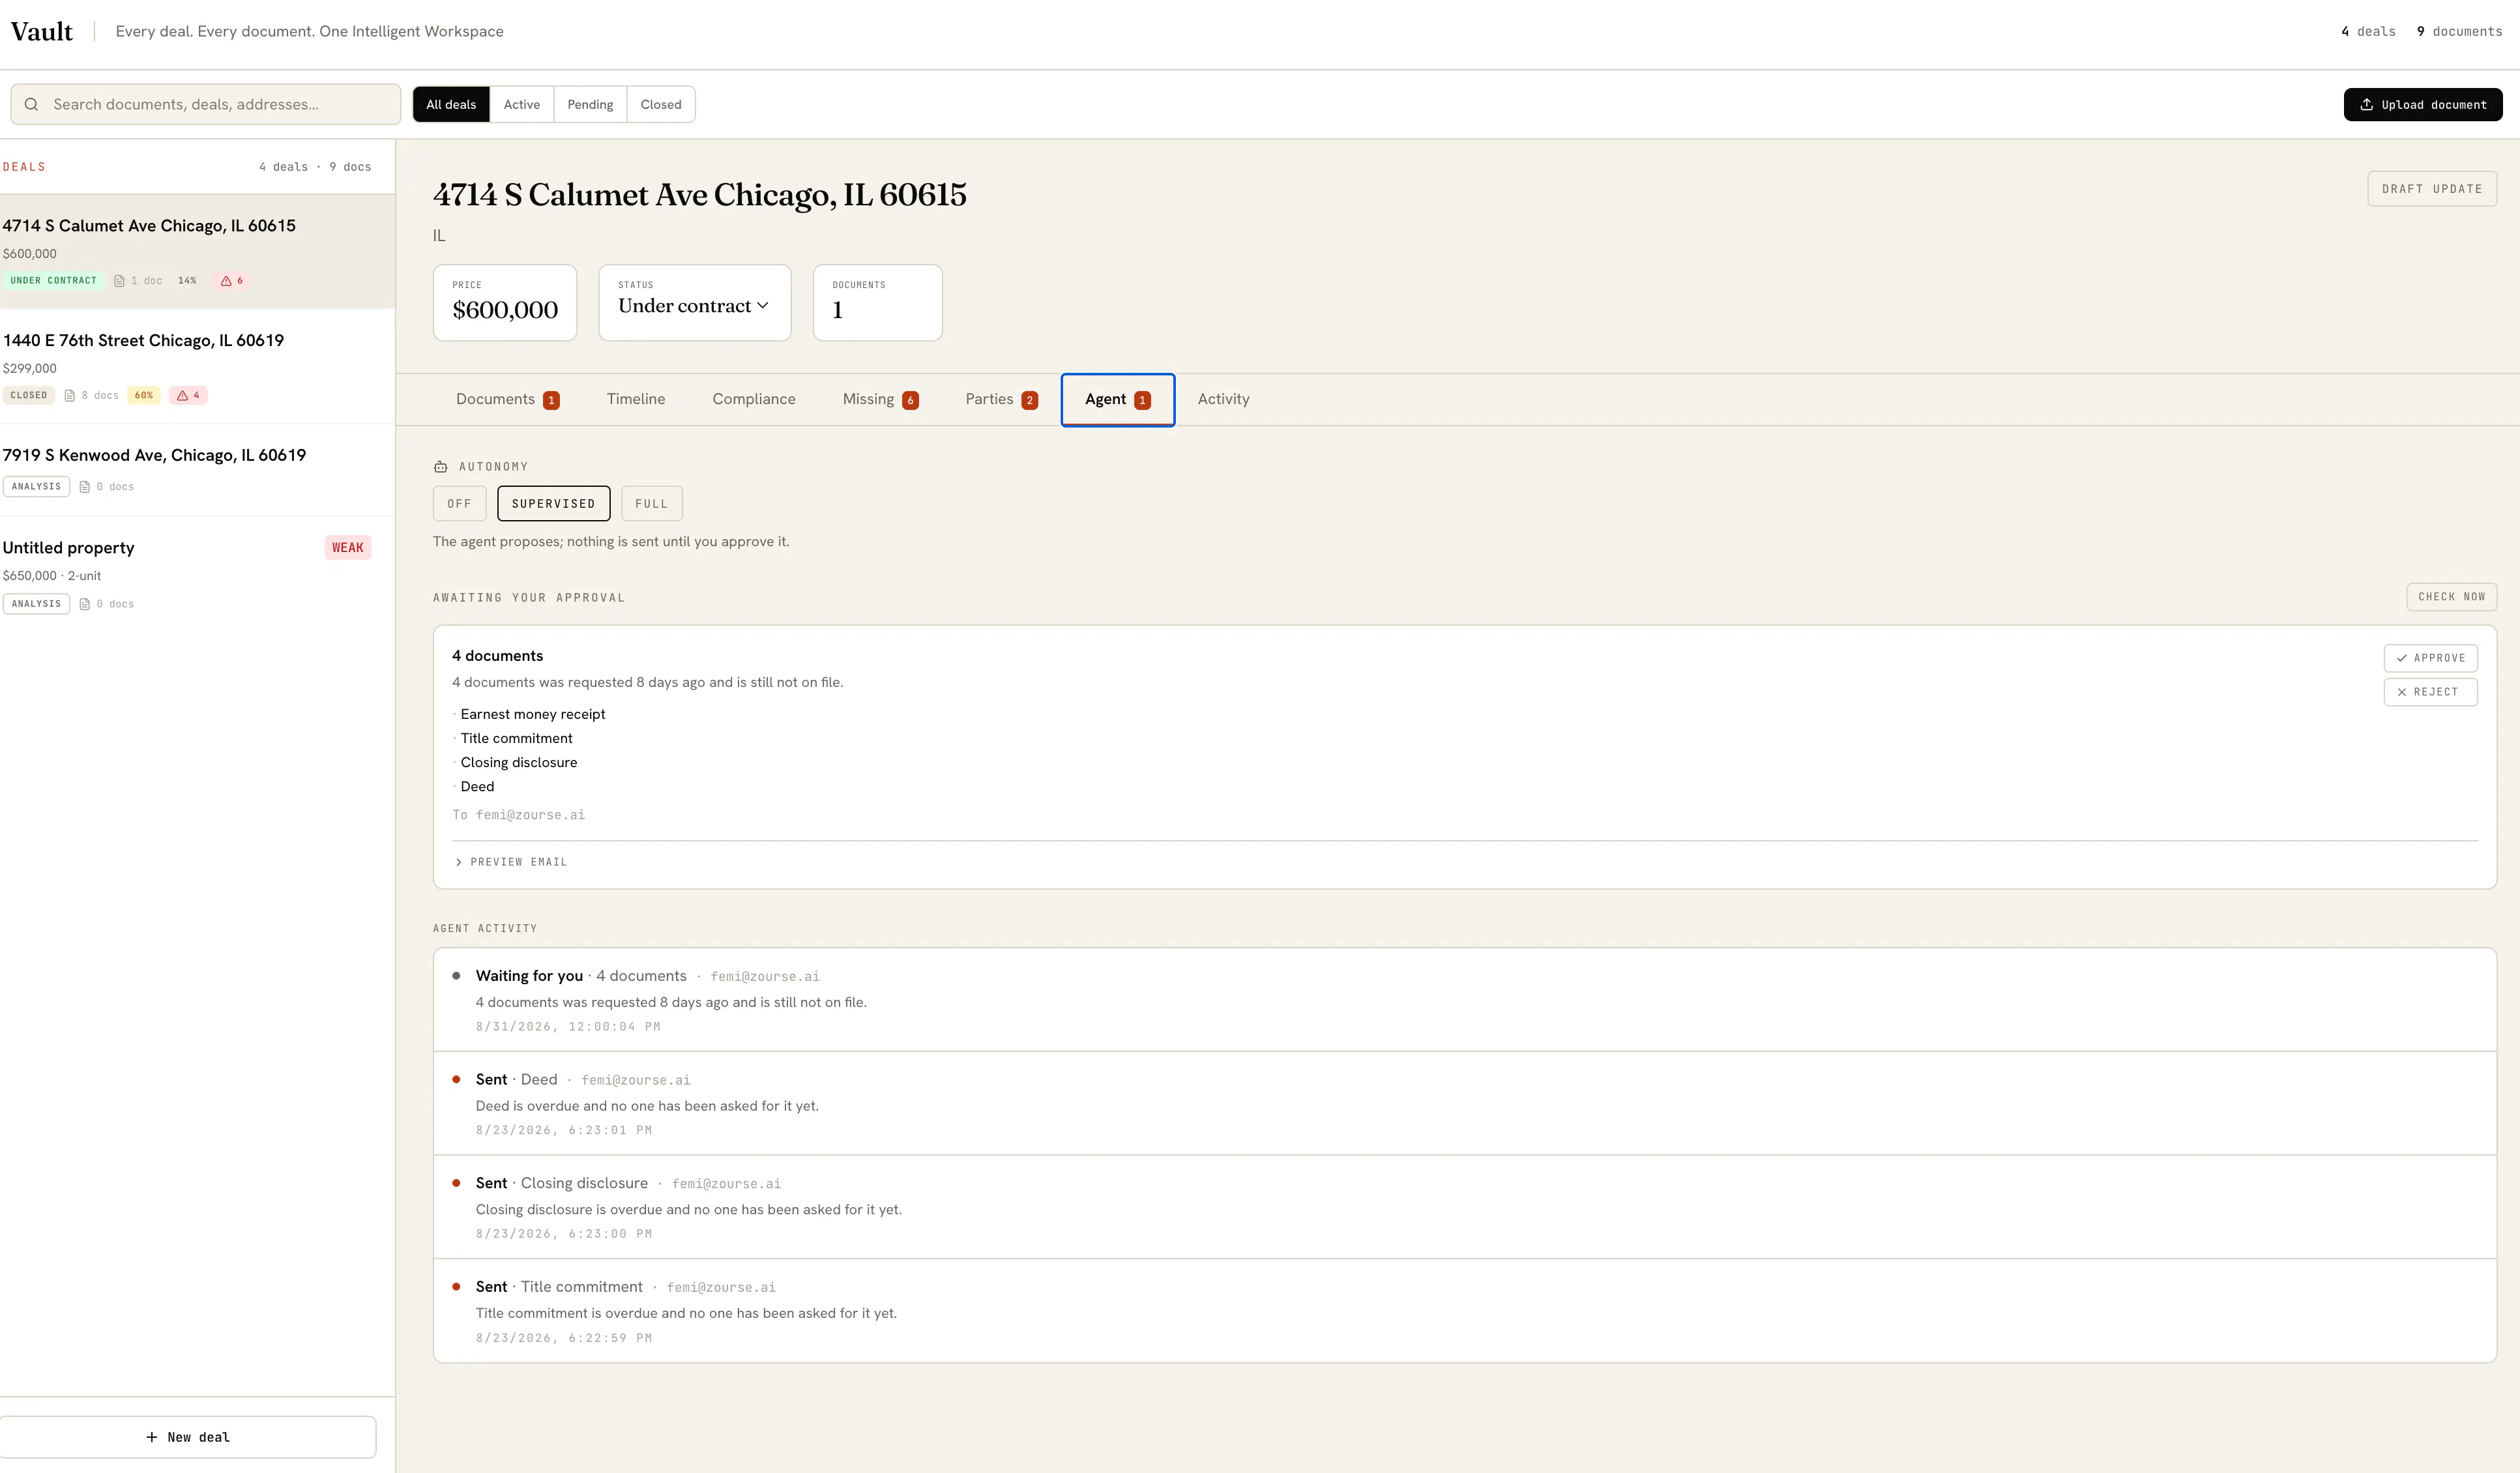Click document icon on Untitled property deal

click(x=85, y=604)
